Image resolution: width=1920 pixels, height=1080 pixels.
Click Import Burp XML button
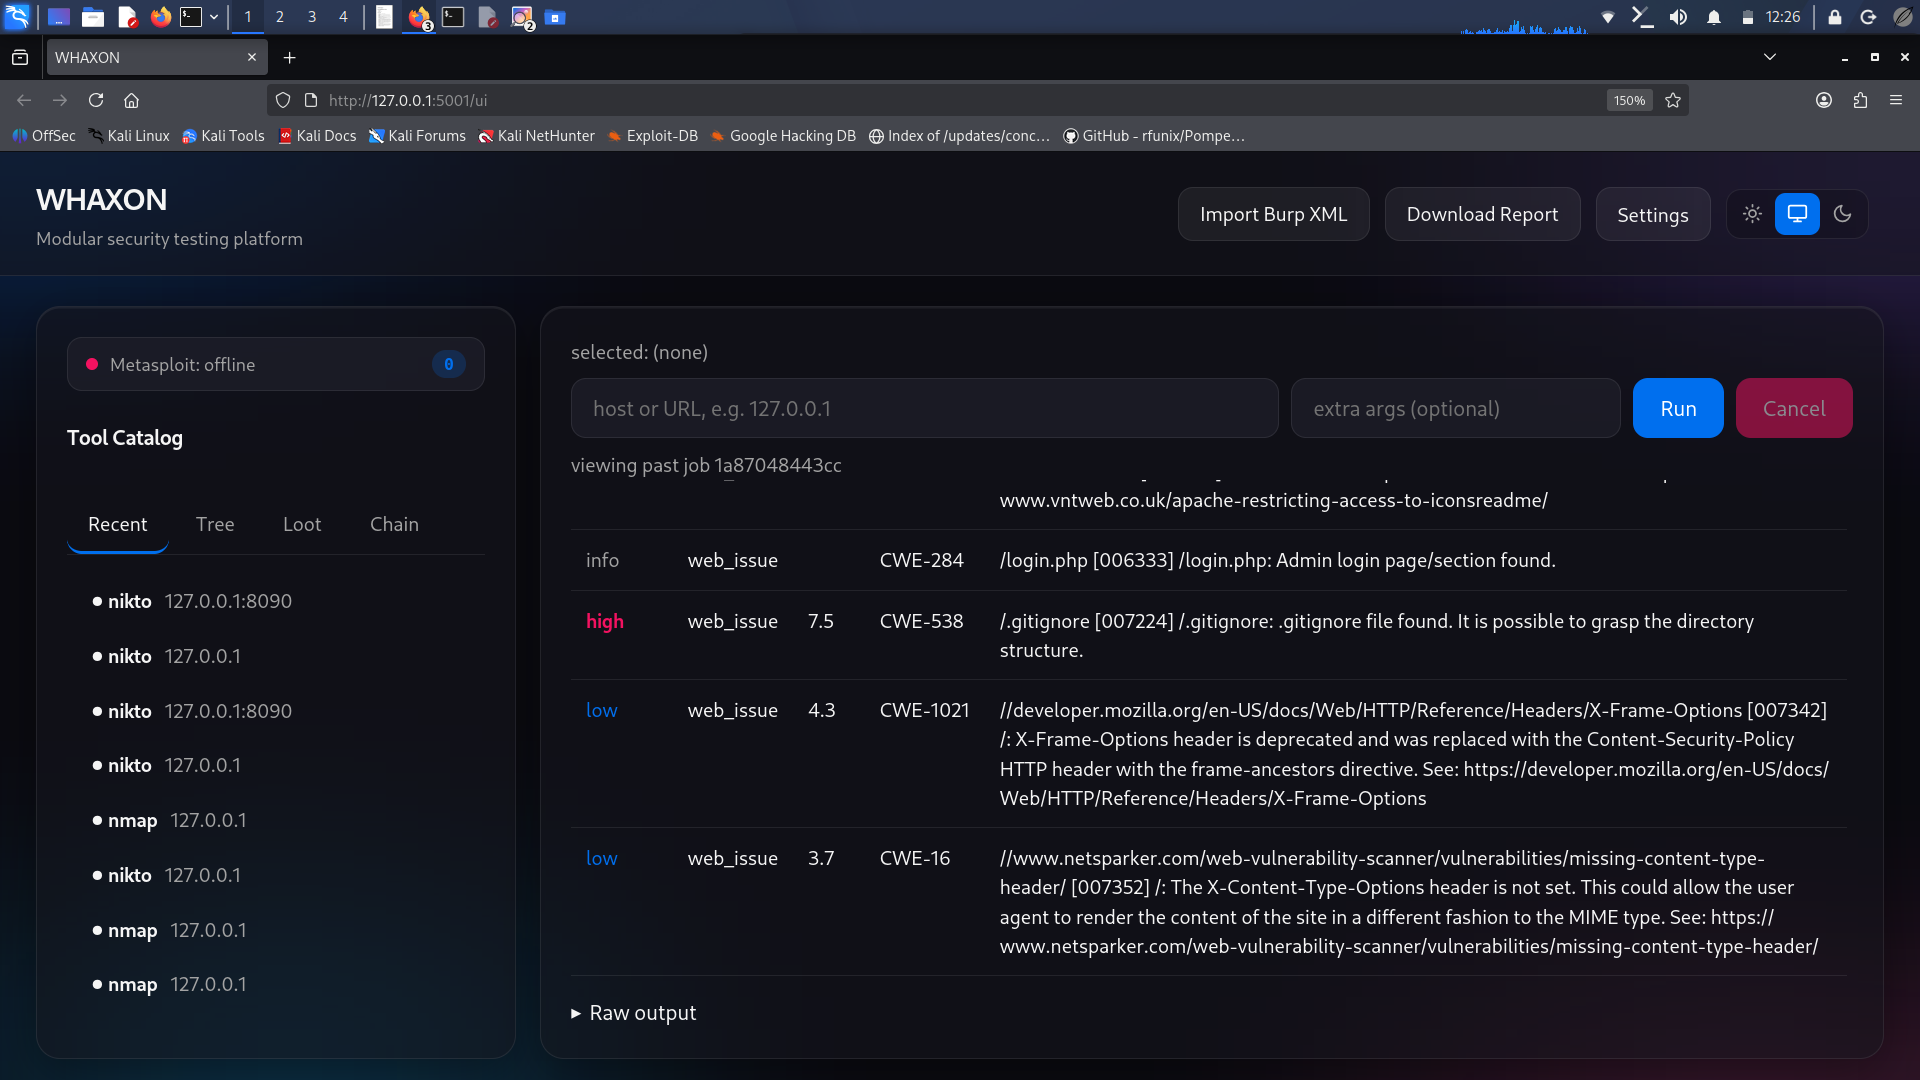pyautogui.click(x=1273, y=214)
